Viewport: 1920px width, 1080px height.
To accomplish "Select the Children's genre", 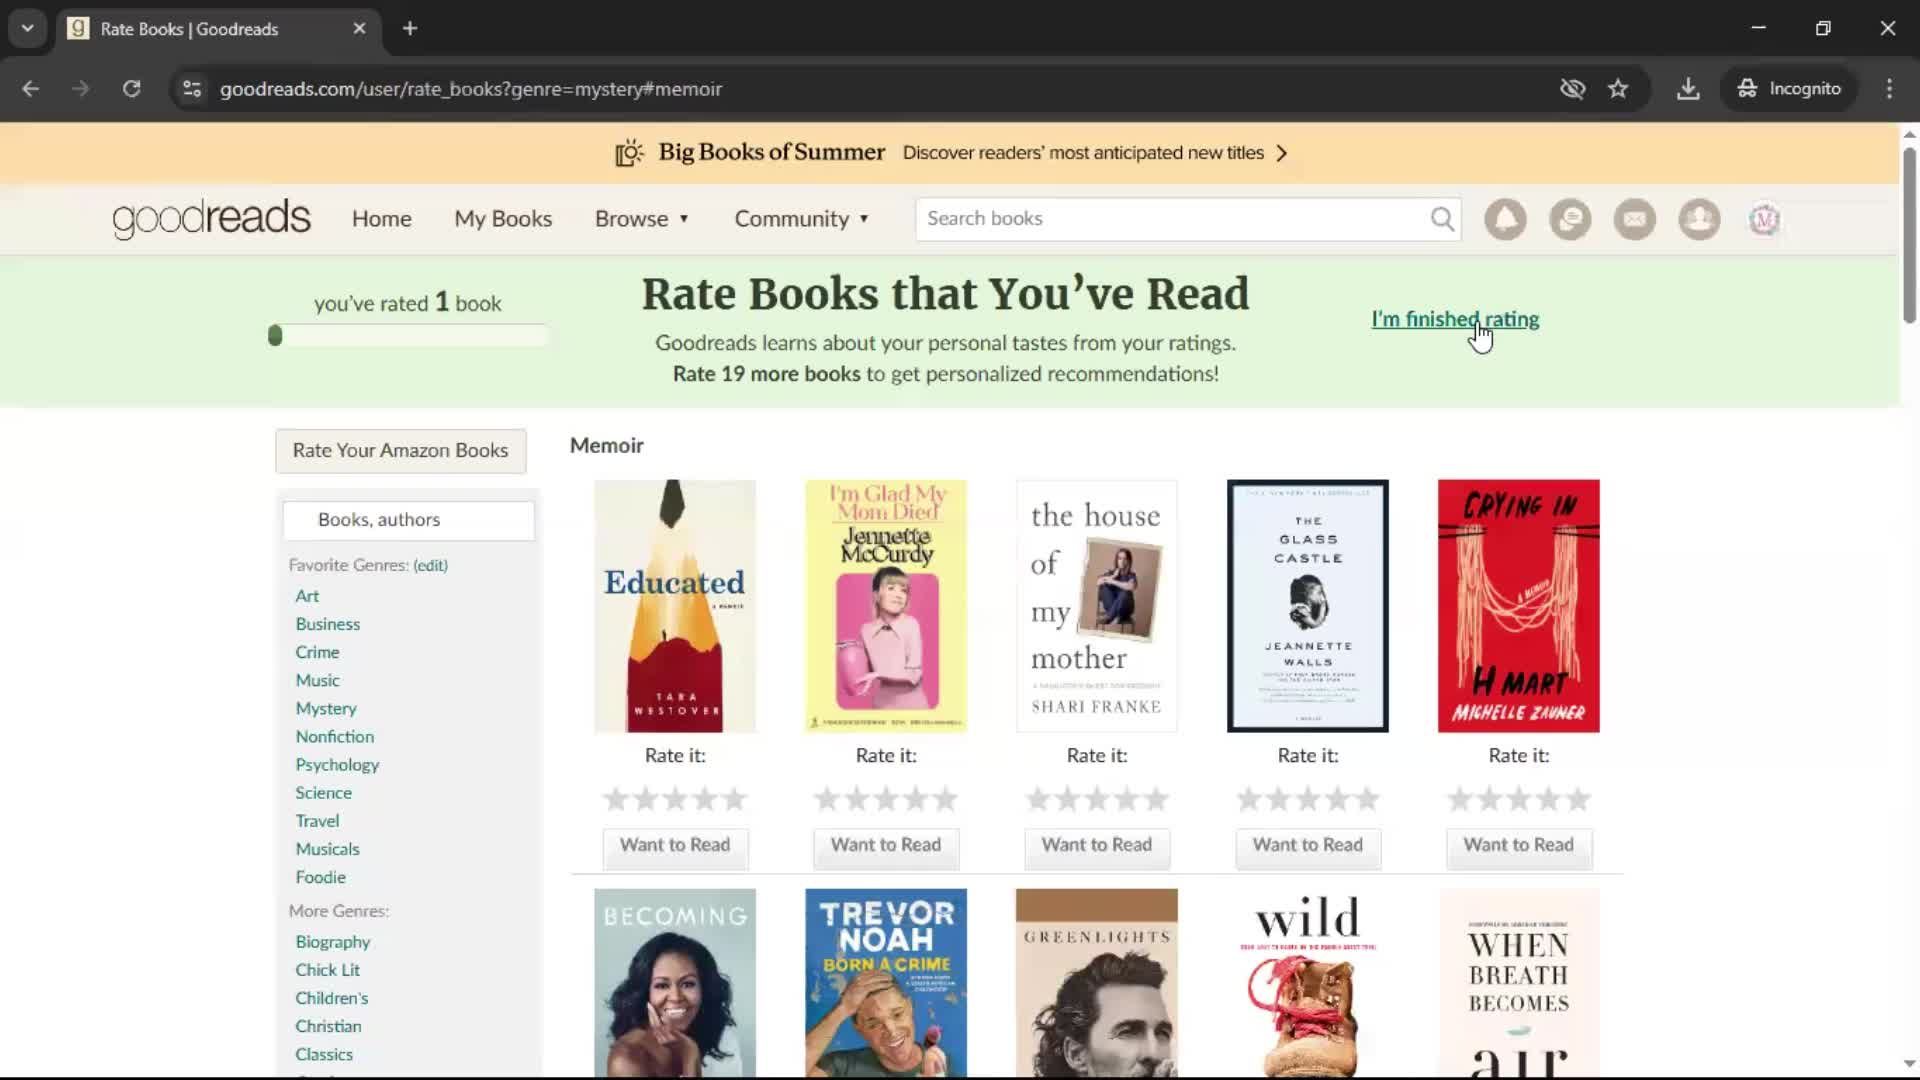I will coord(331,998).
